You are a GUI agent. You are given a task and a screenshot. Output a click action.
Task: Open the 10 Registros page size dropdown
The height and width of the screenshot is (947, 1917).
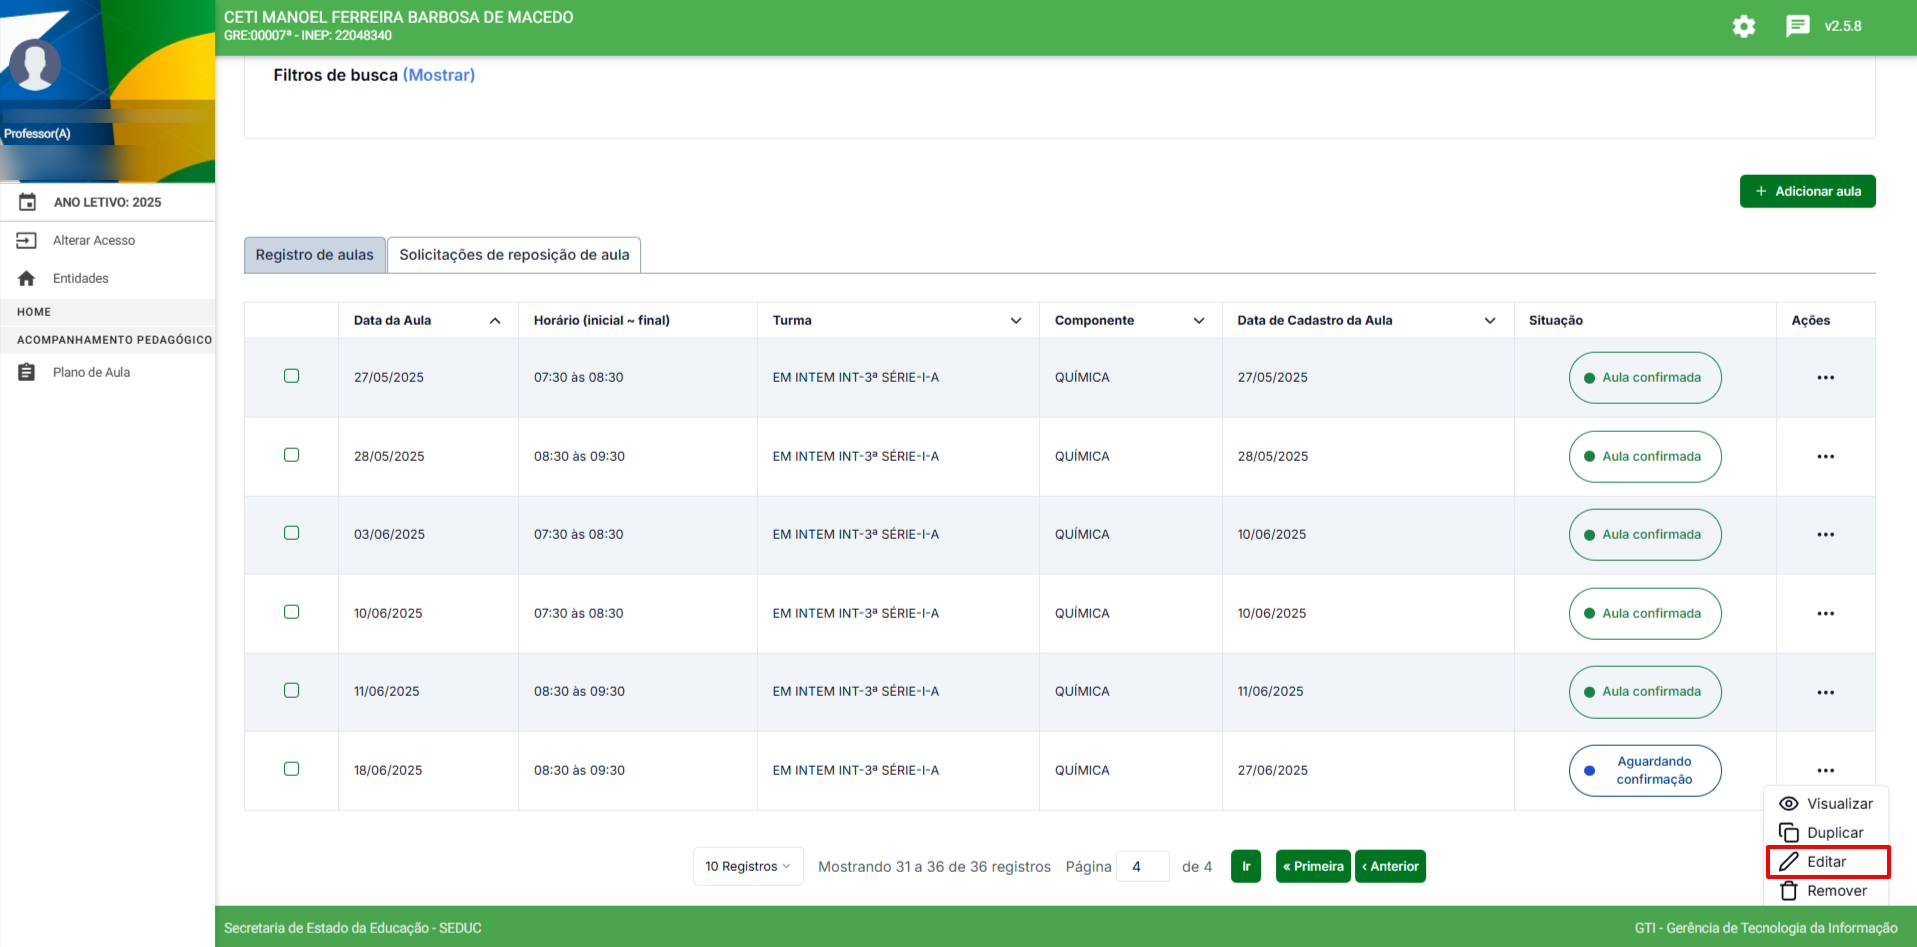(747, 866)
